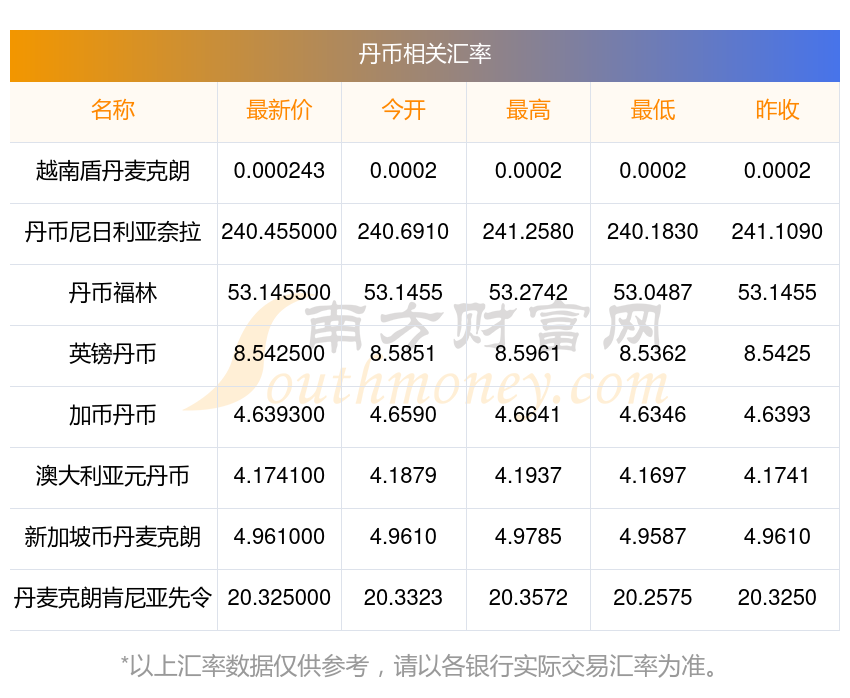Screen dimensions: 850x698
Task: Select the 丹币福林 row name
Action: pyautogui.click(x=113, y=293)
